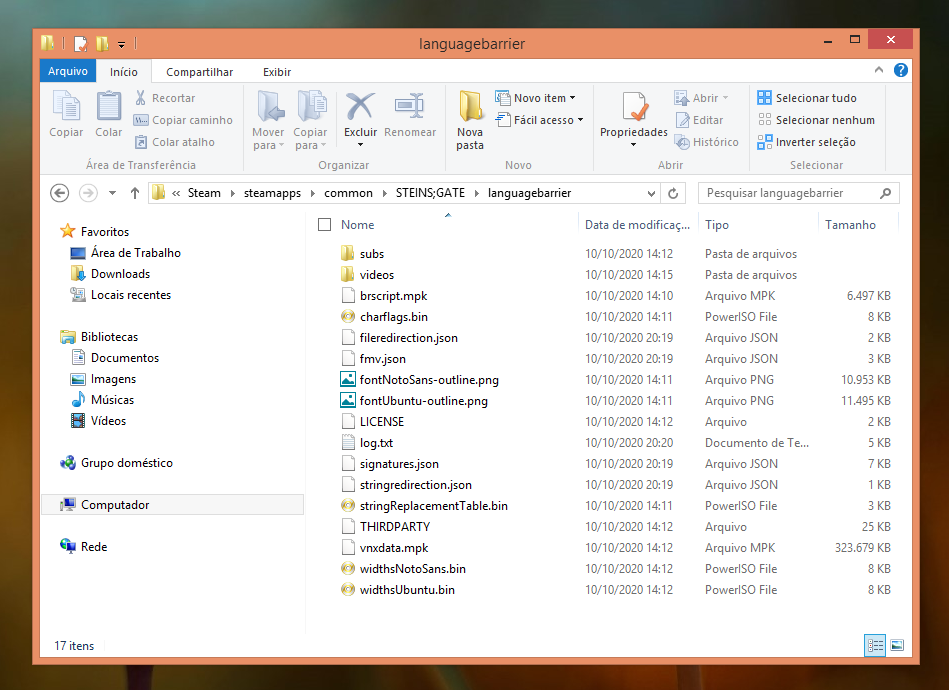Open Customize Quick Access Toolbar dropdown
Viewport: 949px width, 690px height.
point(121,44)
